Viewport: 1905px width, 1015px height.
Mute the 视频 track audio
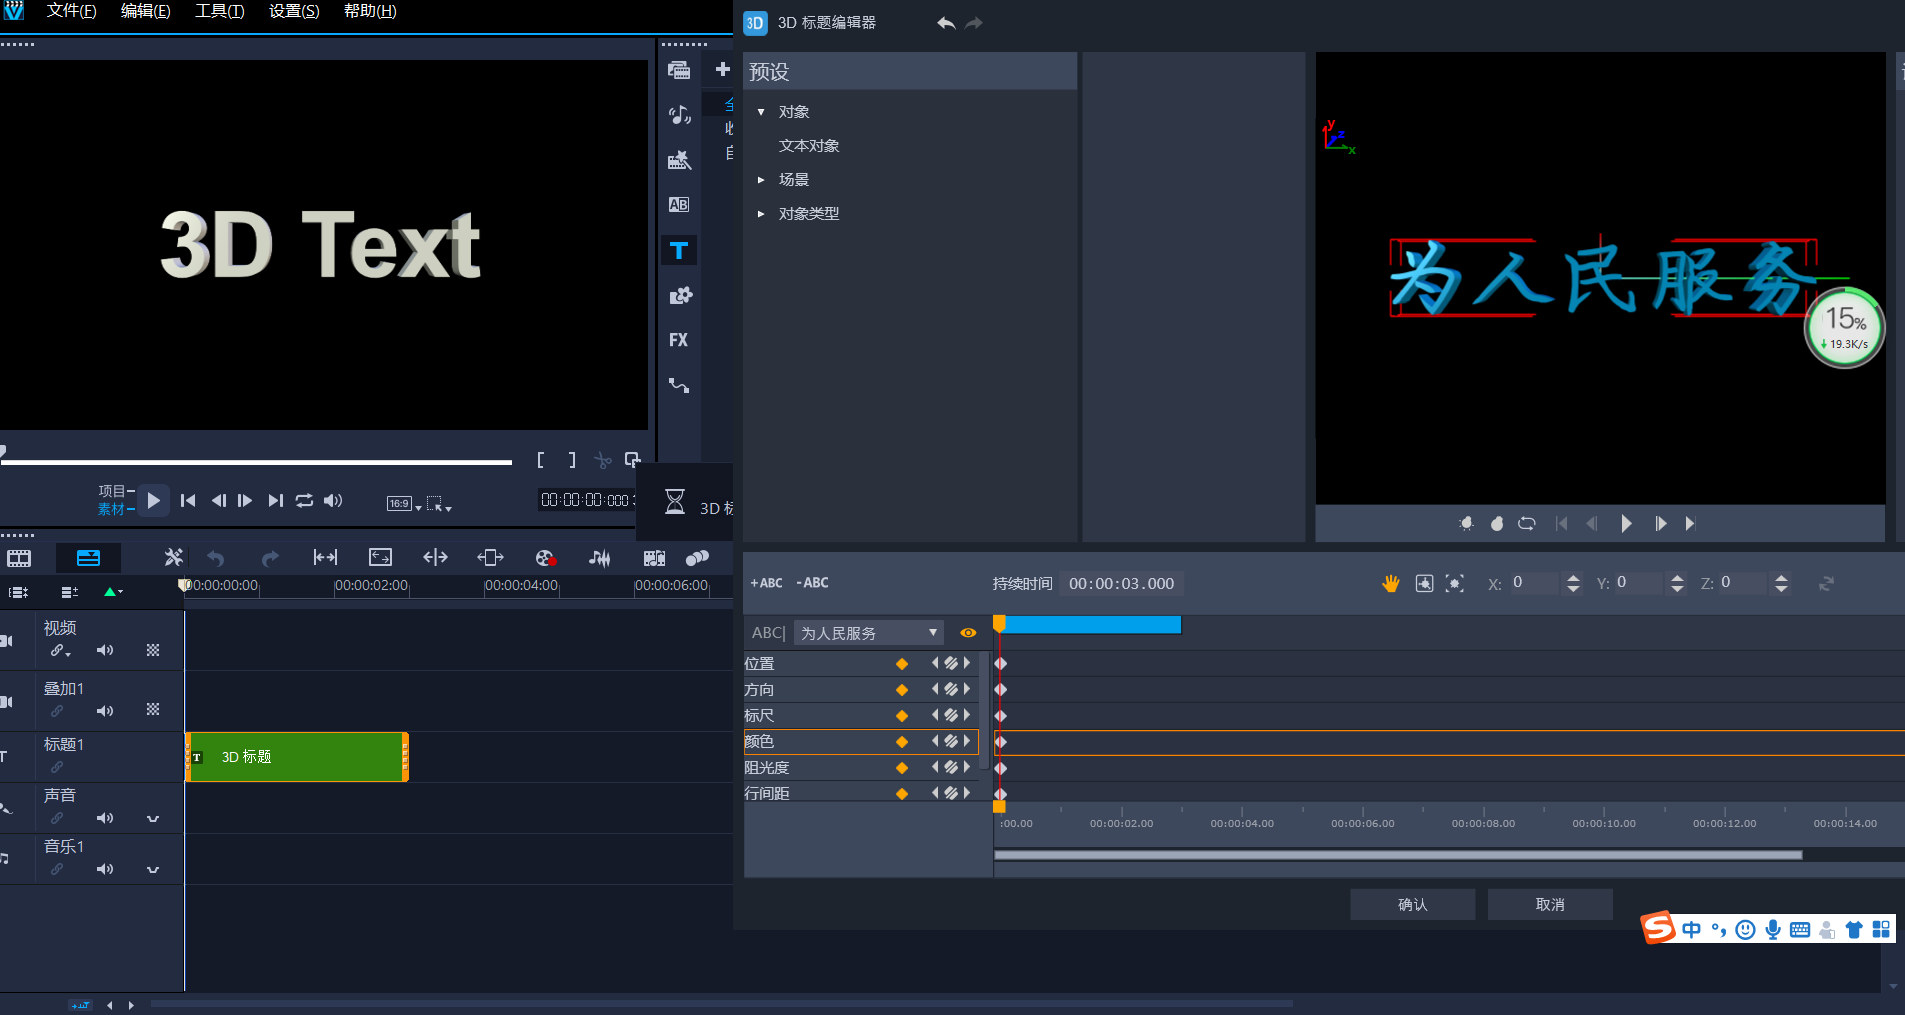click(x=105, y=651)
